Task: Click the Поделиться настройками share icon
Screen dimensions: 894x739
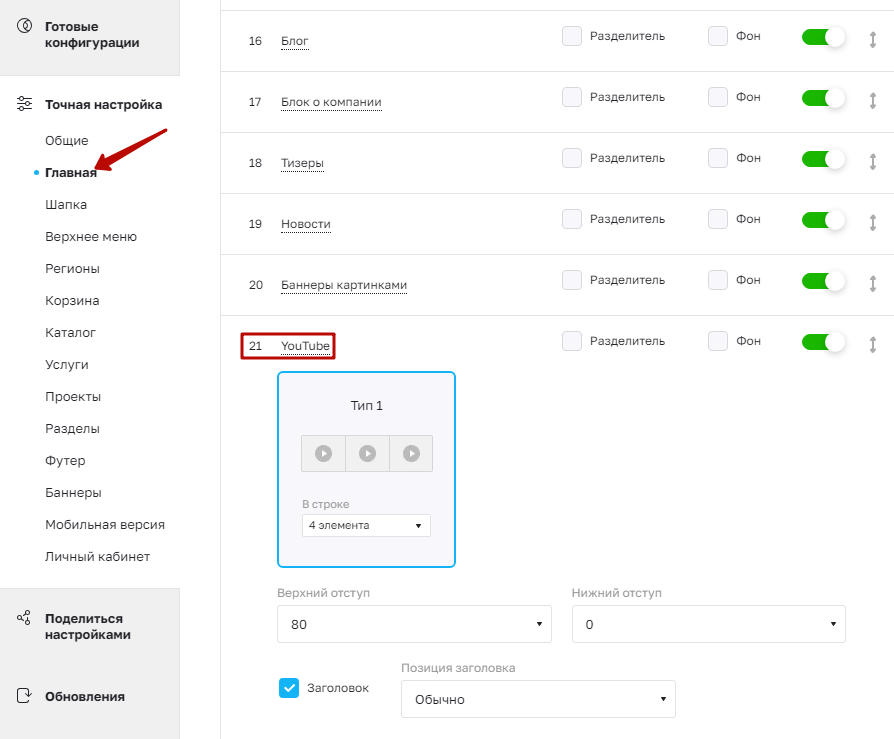Action: pos(24,618)
